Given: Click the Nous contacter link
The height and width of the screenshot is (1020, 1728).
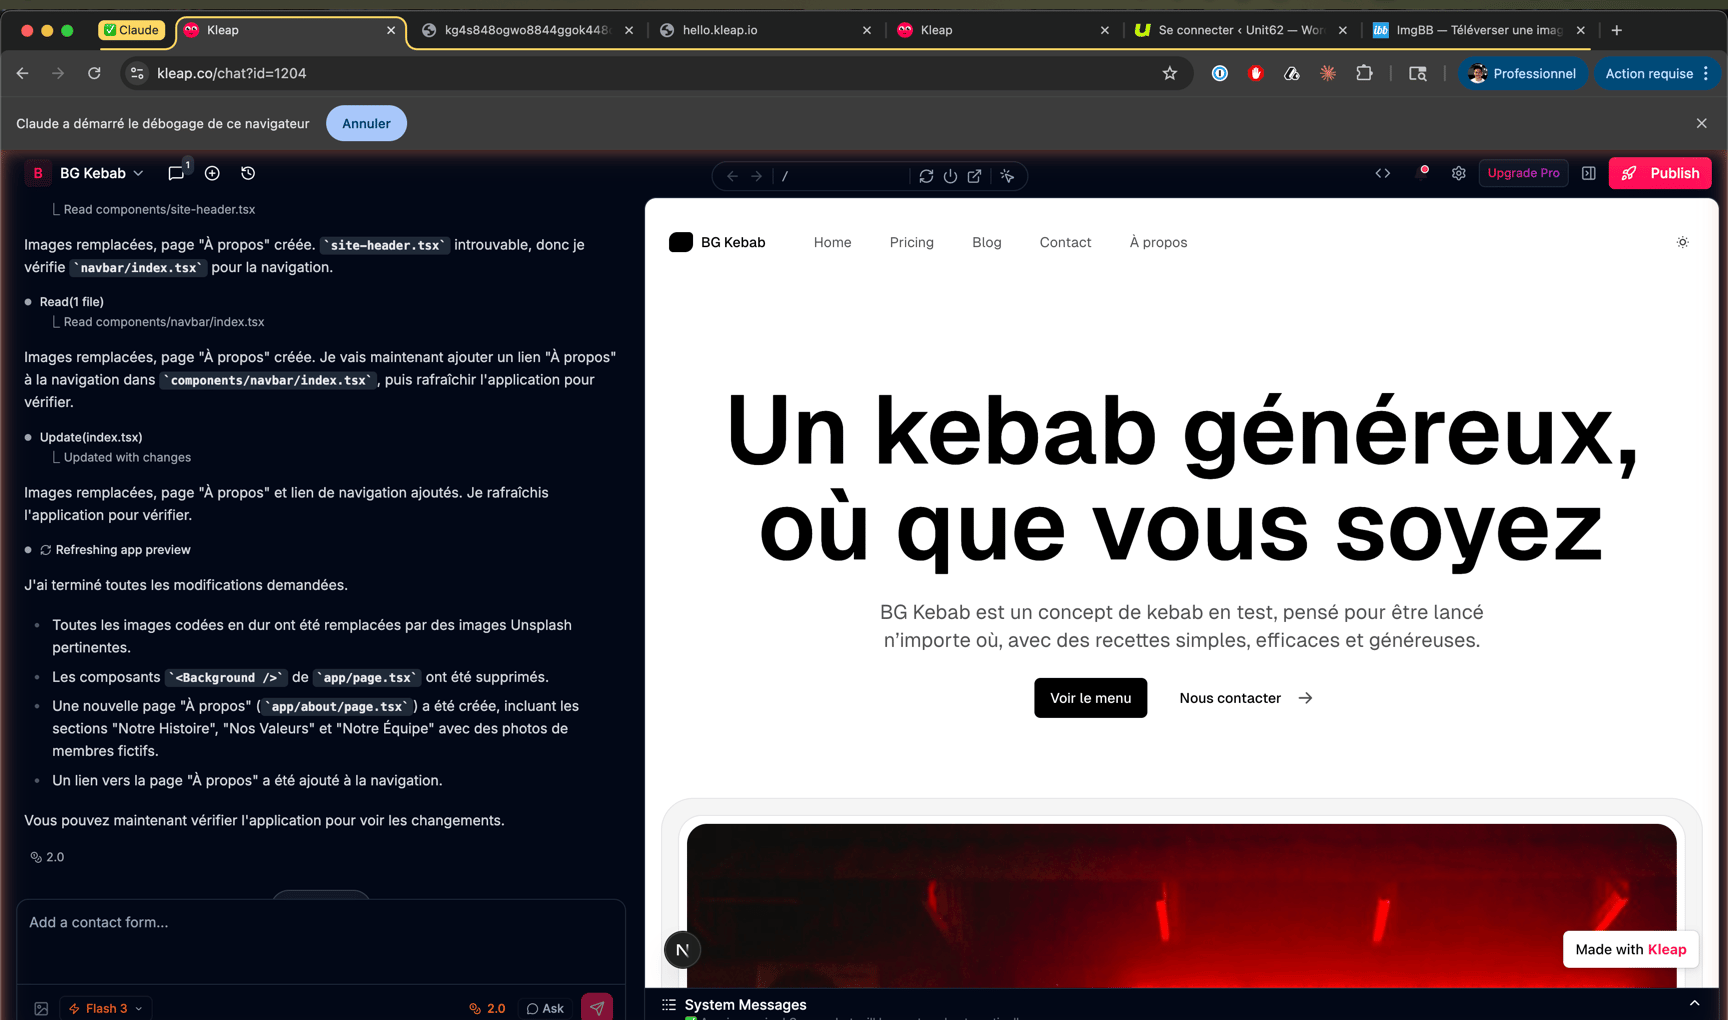Looking at the screenshot, I should [x=1245, y=698].
